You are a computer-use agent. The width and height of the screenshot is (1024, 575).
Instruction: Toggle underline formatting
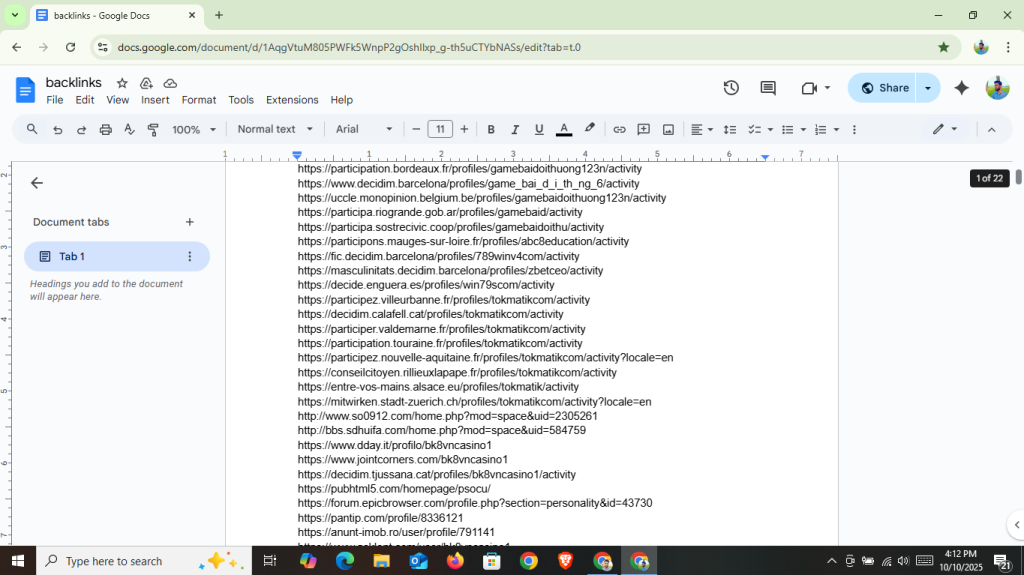539,130
